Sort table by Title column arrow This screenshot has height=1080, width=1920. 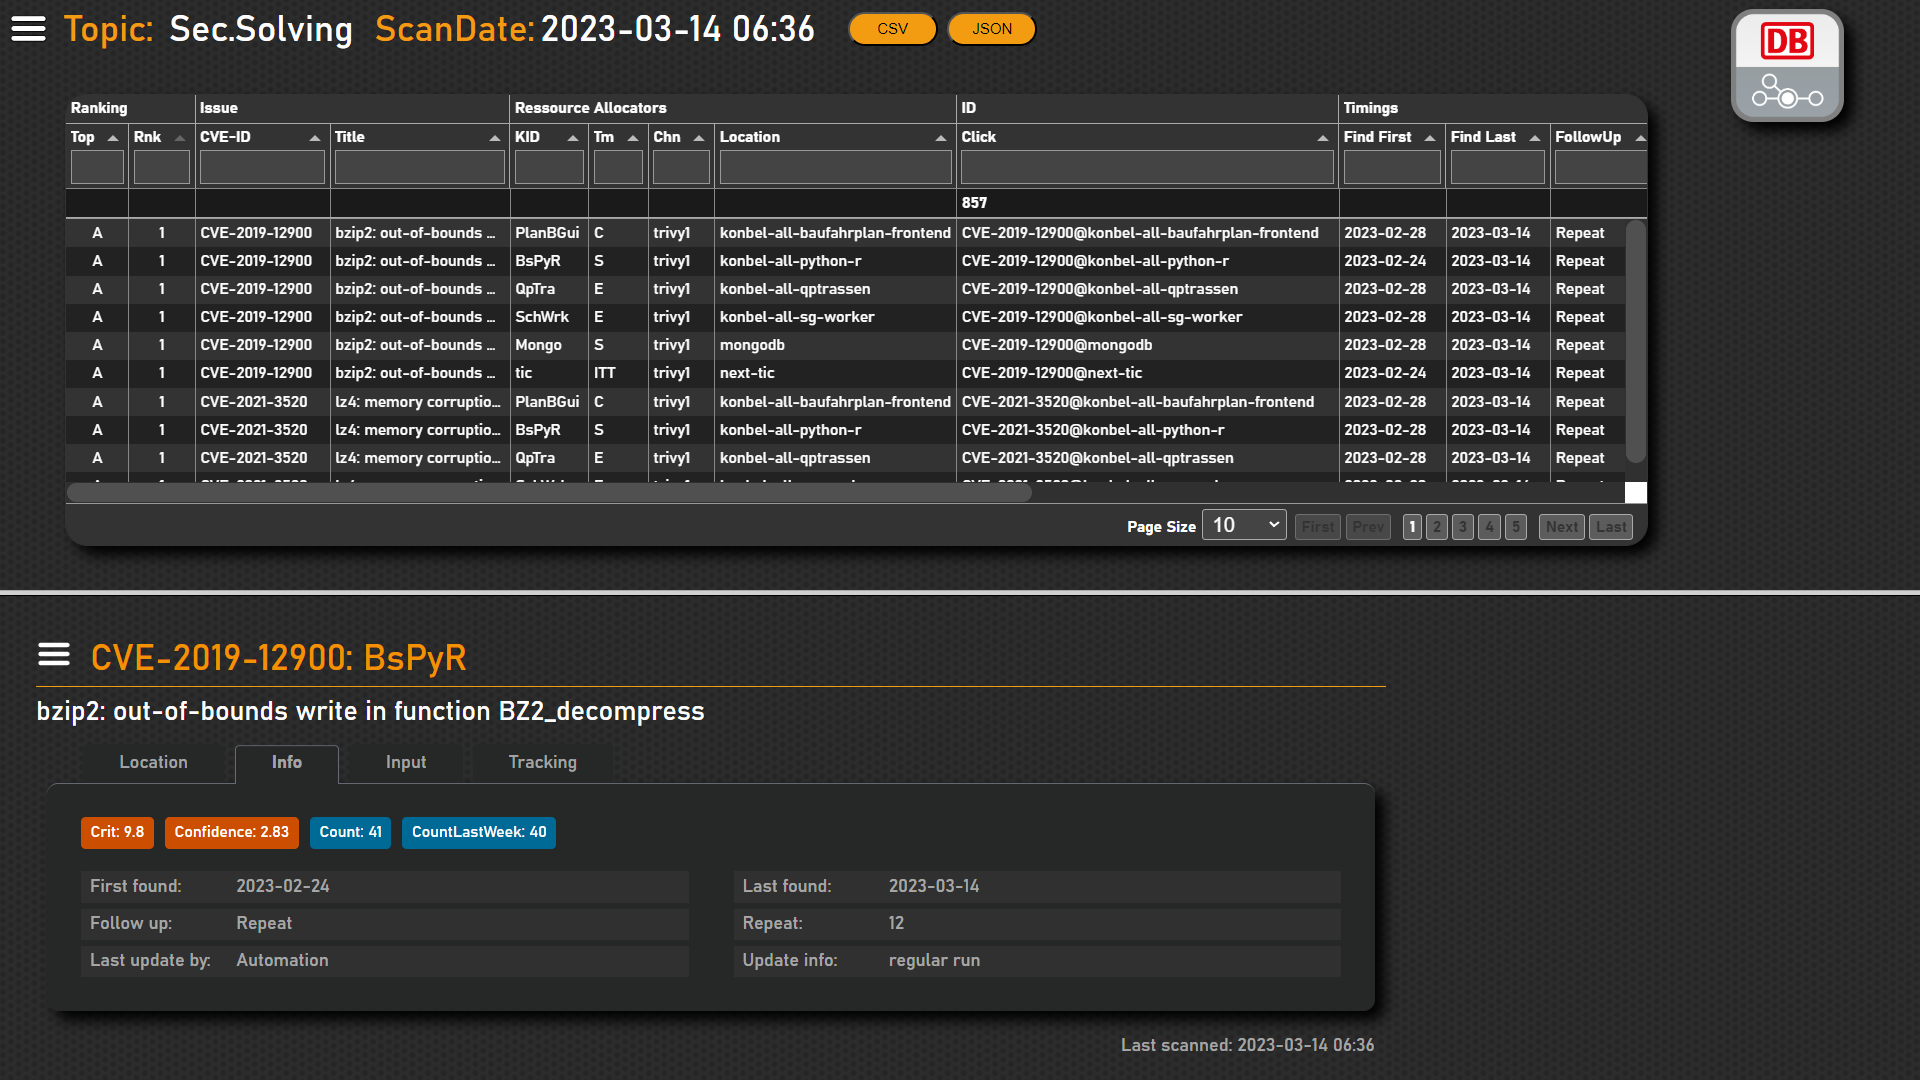(x=494, y=138)
